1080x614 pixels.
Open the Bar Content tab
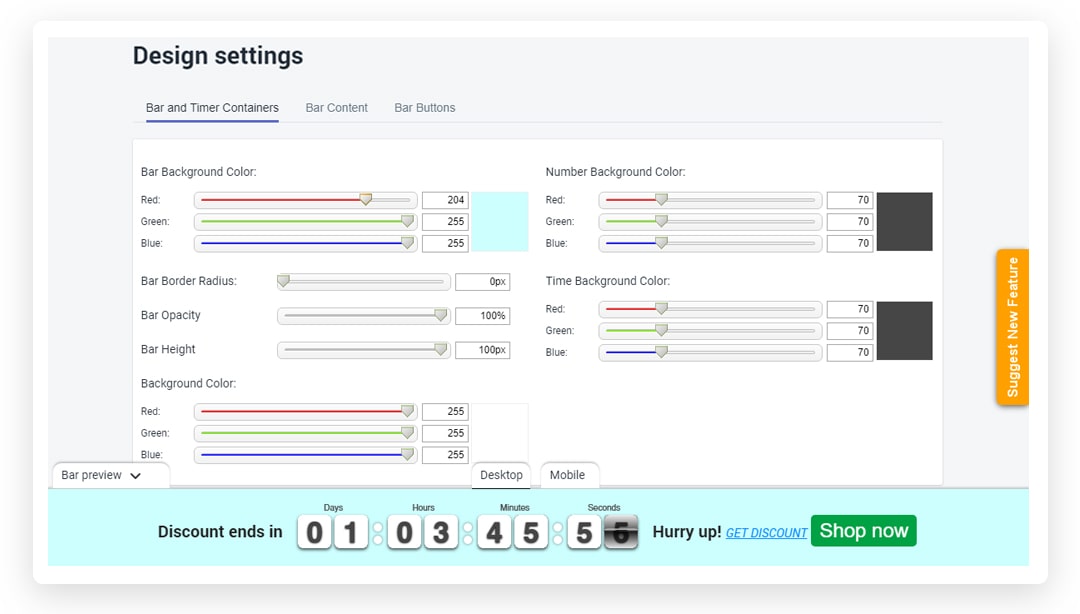tap(337, 108)
